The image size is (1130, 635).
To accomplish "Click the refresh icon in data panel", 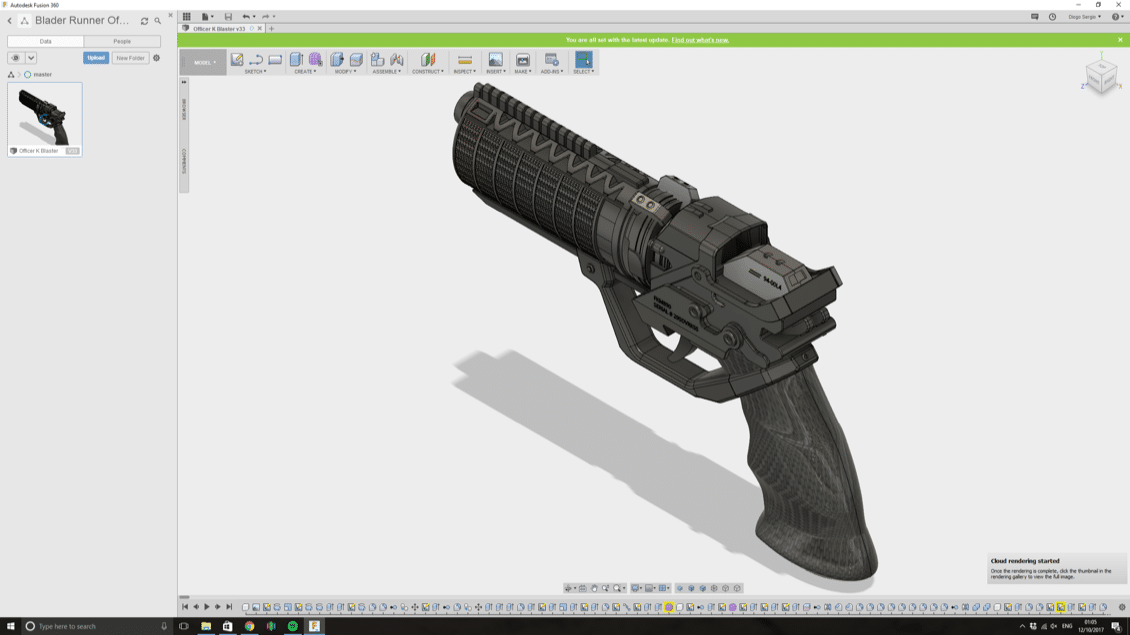I will (144, 21).
